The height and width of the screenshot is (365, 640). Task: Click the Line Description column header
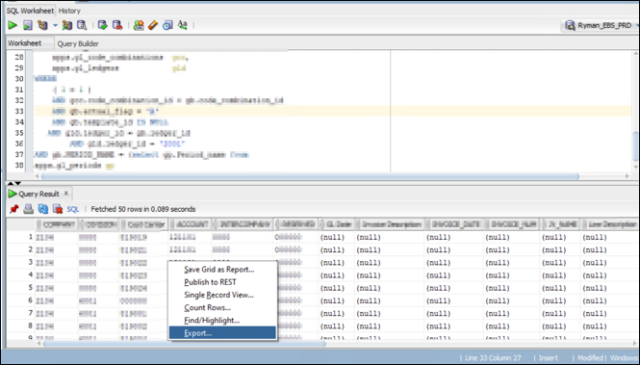611,225
